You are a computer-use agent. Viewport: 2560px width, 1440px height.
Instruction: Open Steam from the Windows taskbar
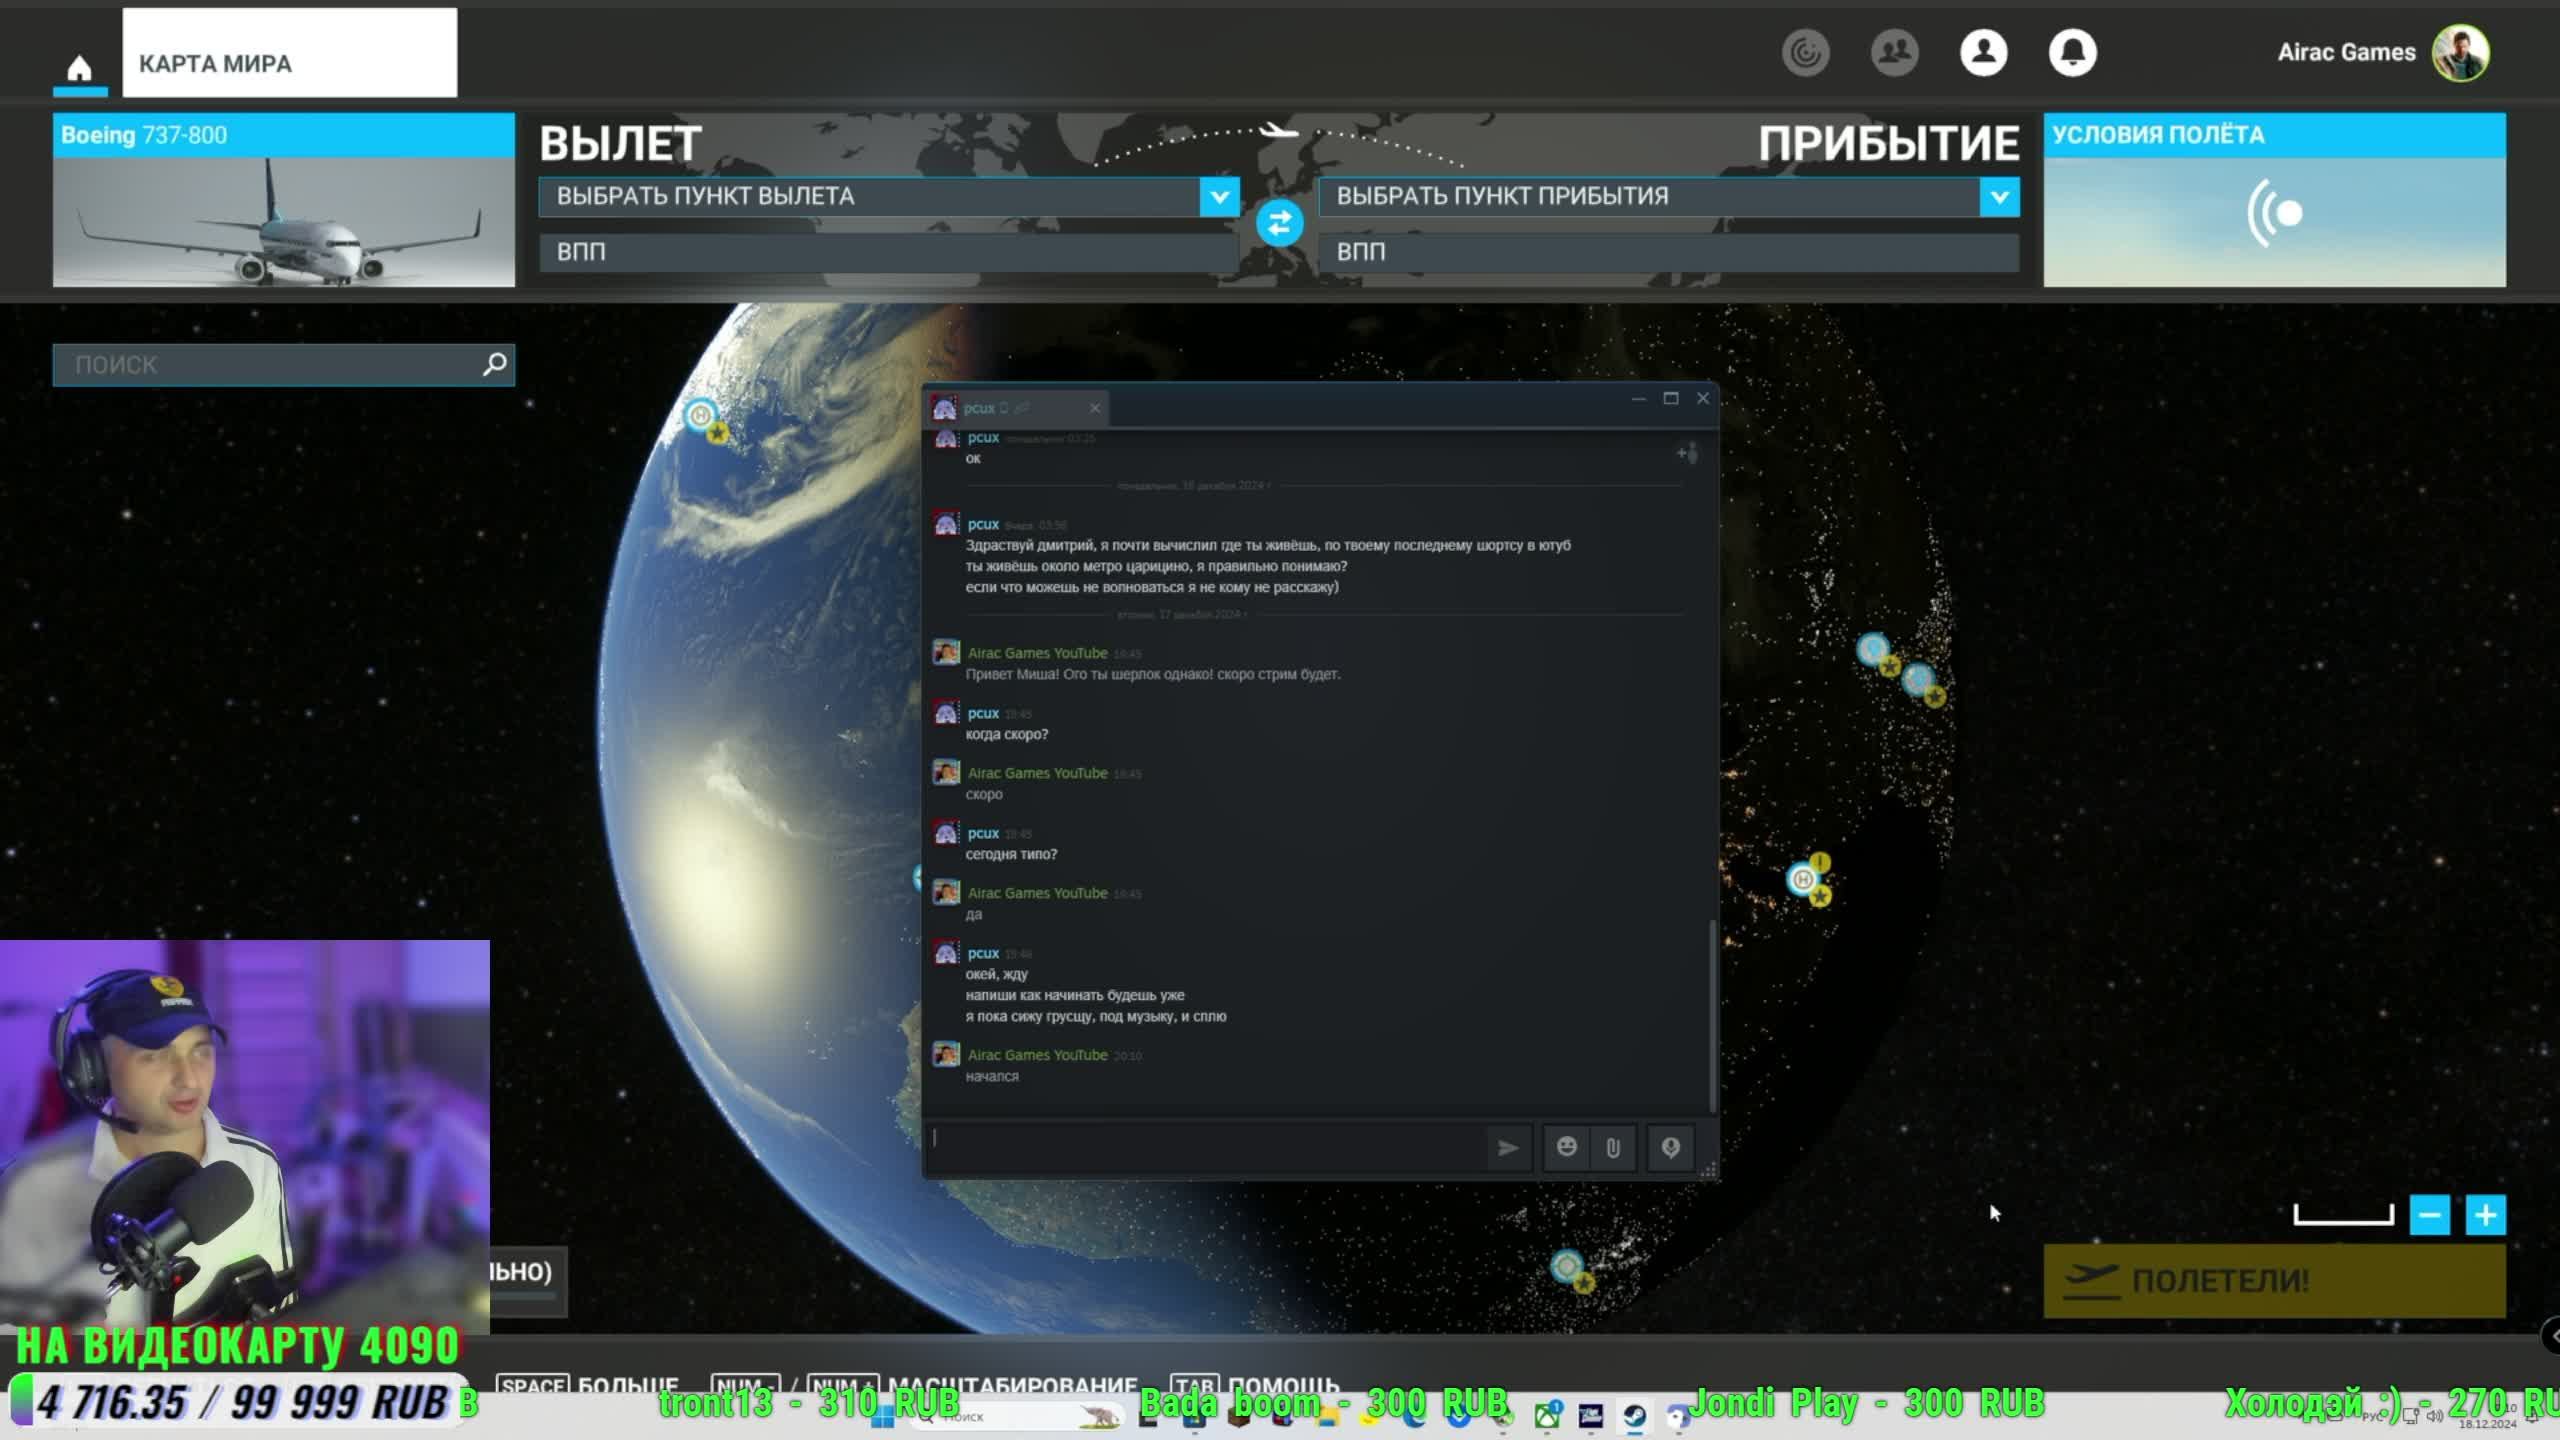point(1634,1417)
